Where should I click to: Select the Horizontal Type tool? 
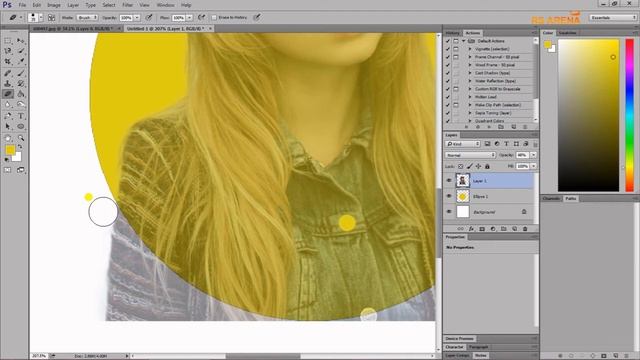point(21,116)
